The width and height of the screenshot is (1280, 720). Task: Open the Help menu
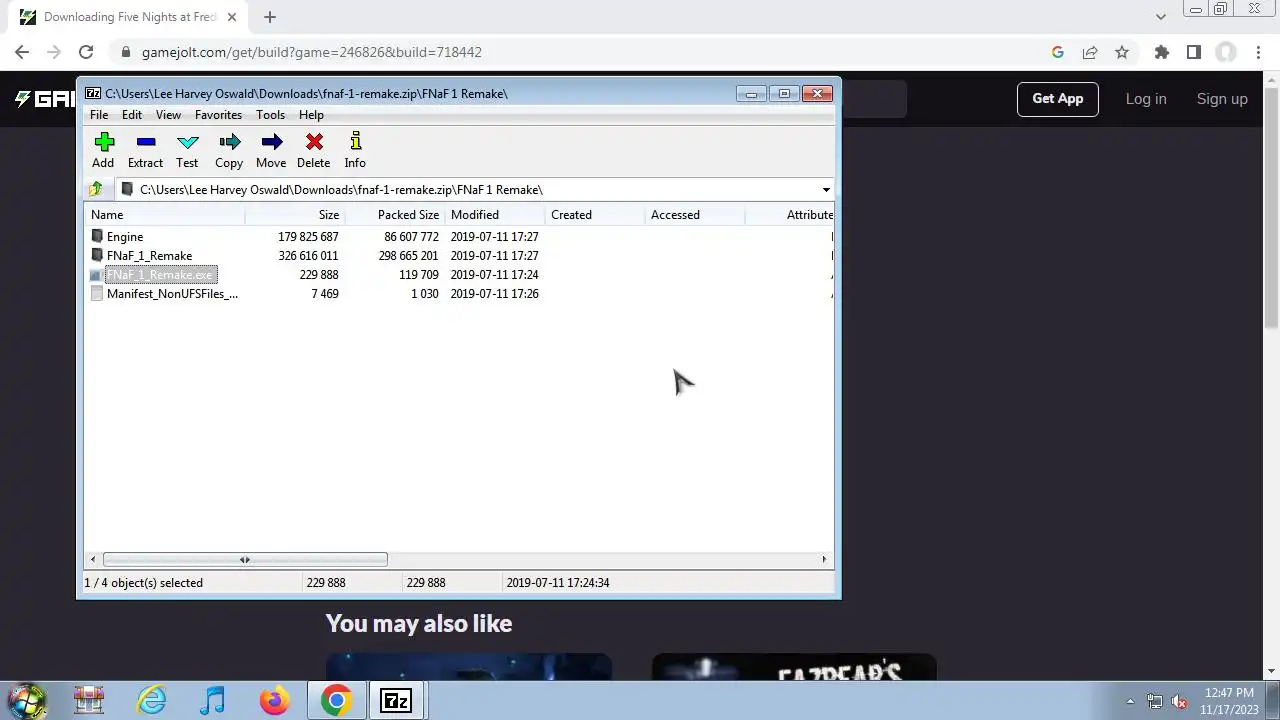click(x=311, y=115)
